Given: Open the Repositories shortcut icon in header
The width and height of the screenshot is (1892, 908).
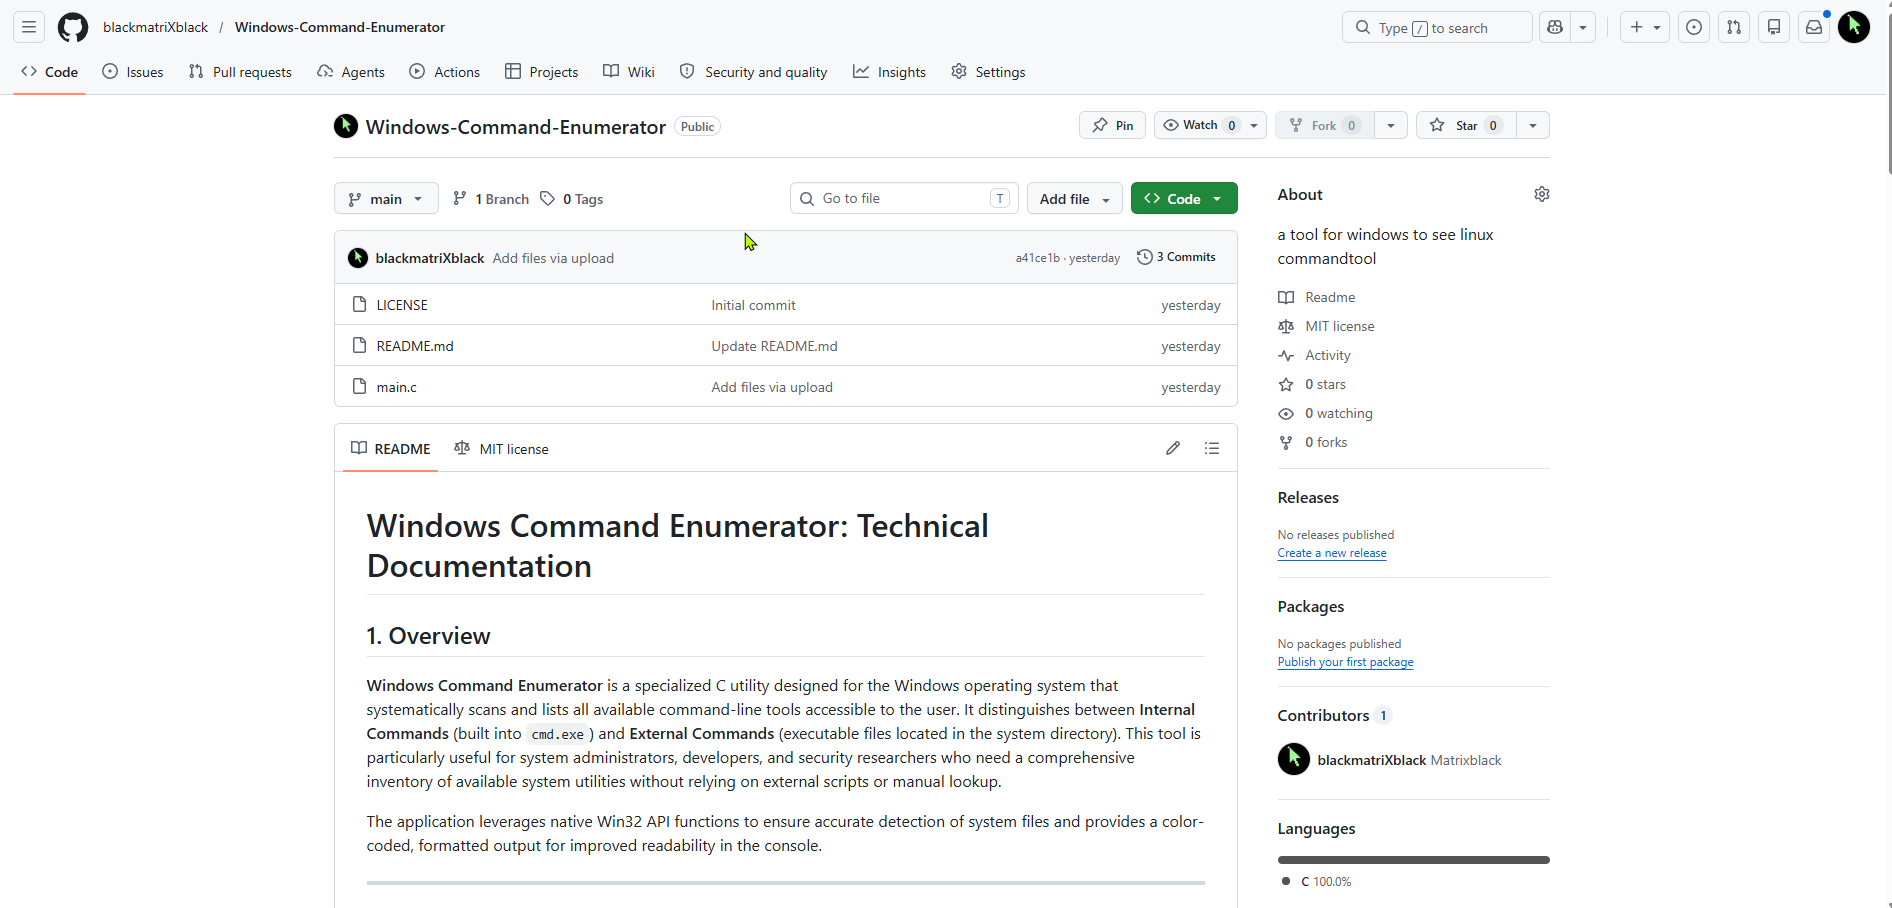Looking at the screenshot, I should pyautogui.click(x=1774, y=27).
